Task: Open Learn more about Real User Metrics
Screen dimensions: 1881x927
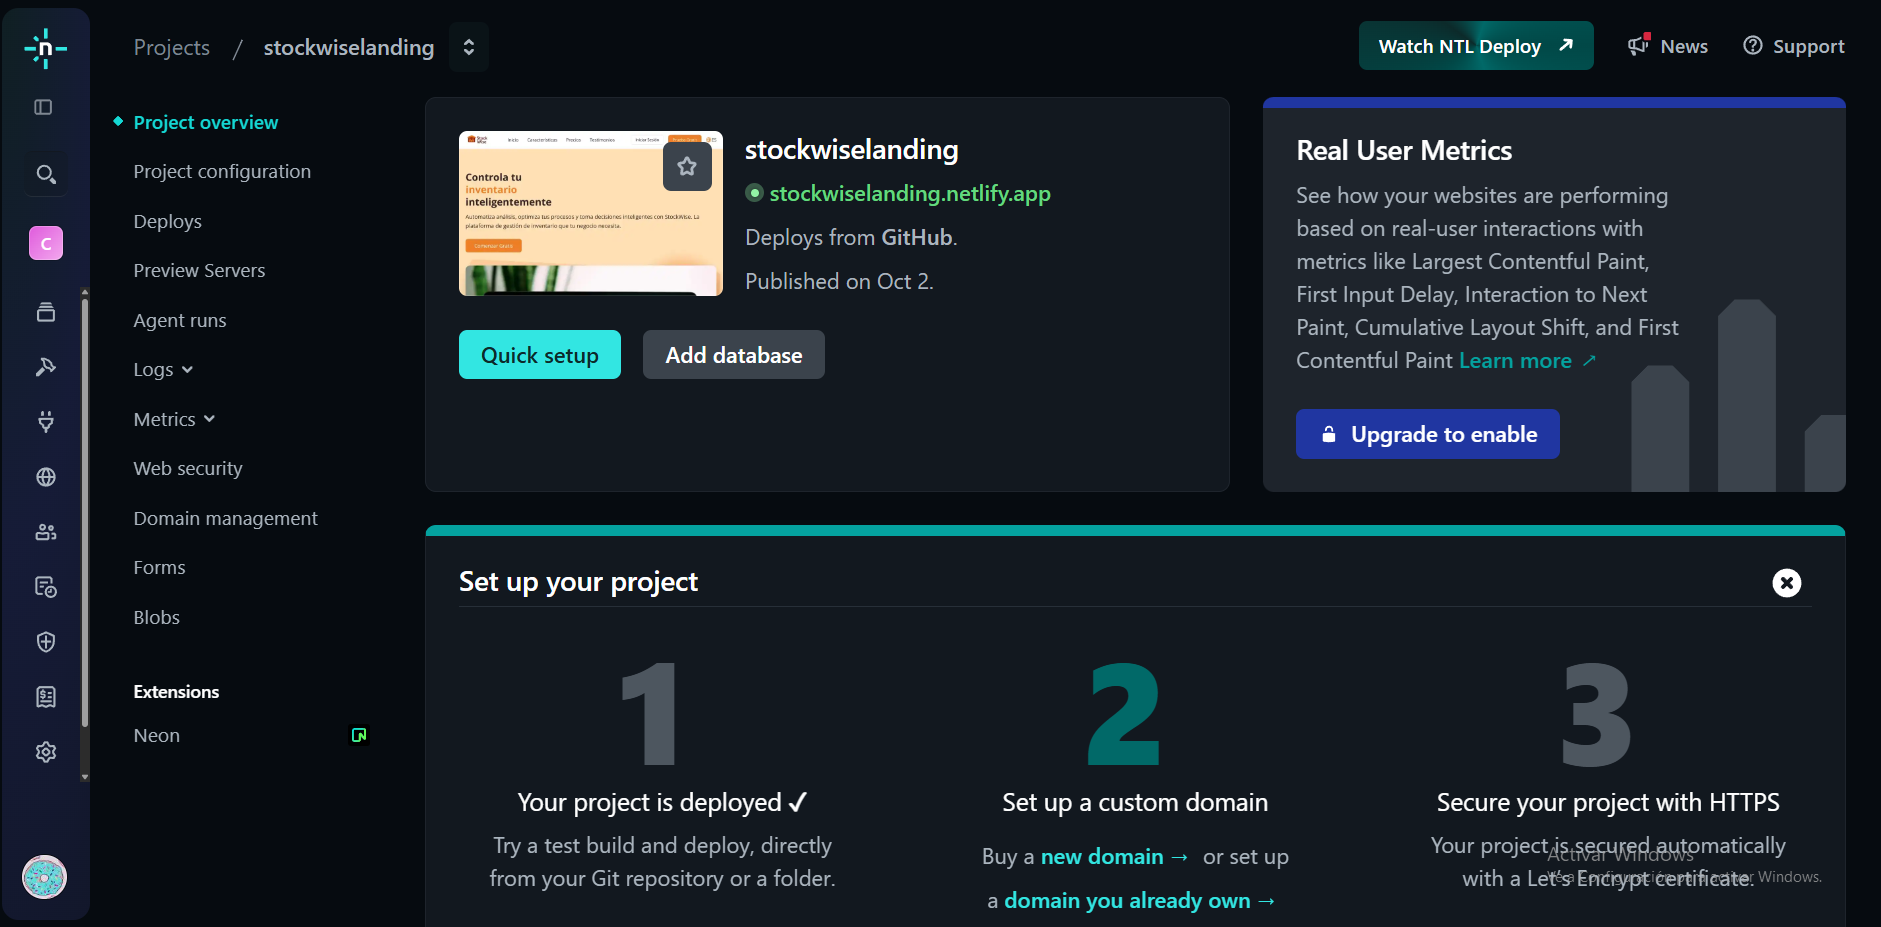Action: pos(1527,361)
